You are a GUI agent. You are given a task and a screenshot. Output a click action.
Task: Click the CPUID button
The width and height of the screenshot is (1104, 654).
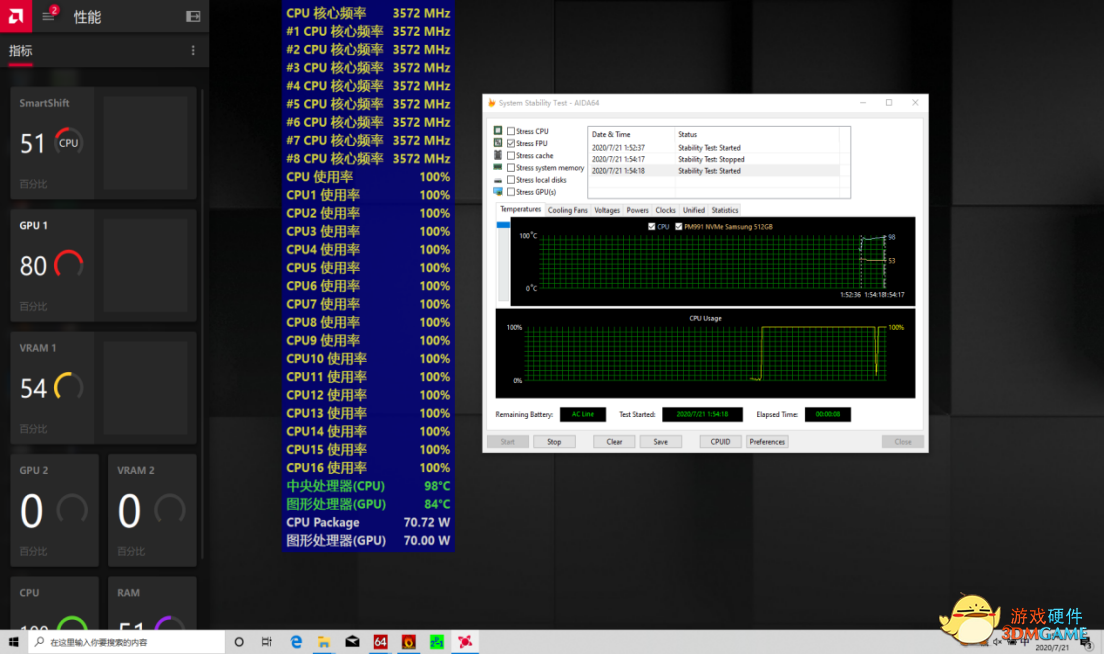click(720, 441)
